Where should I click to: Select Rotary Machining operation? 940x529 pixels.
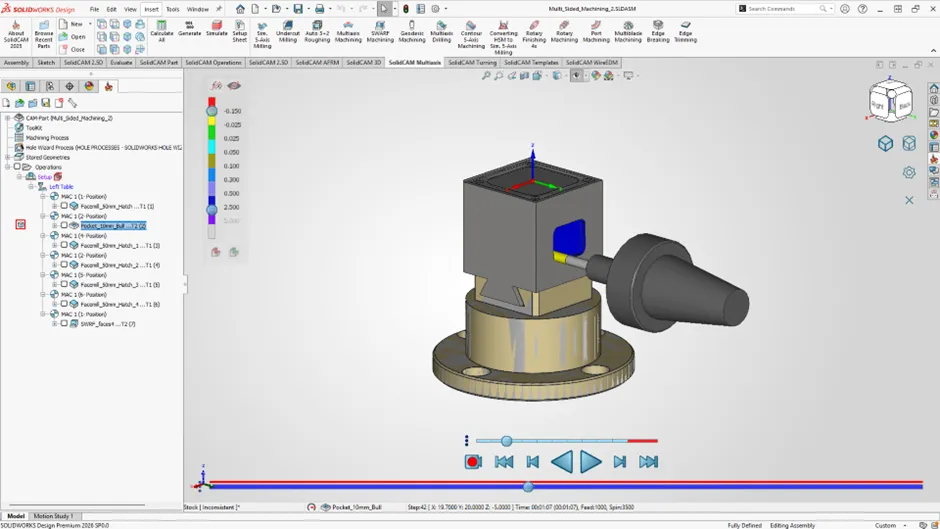[x=564, y=31]
